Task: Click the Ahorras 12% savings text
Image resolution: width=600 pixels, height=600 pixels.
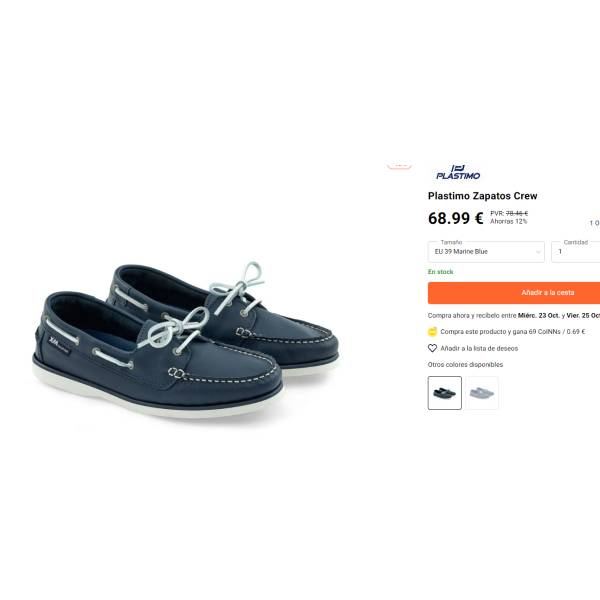Action: [x=509, y=222]
